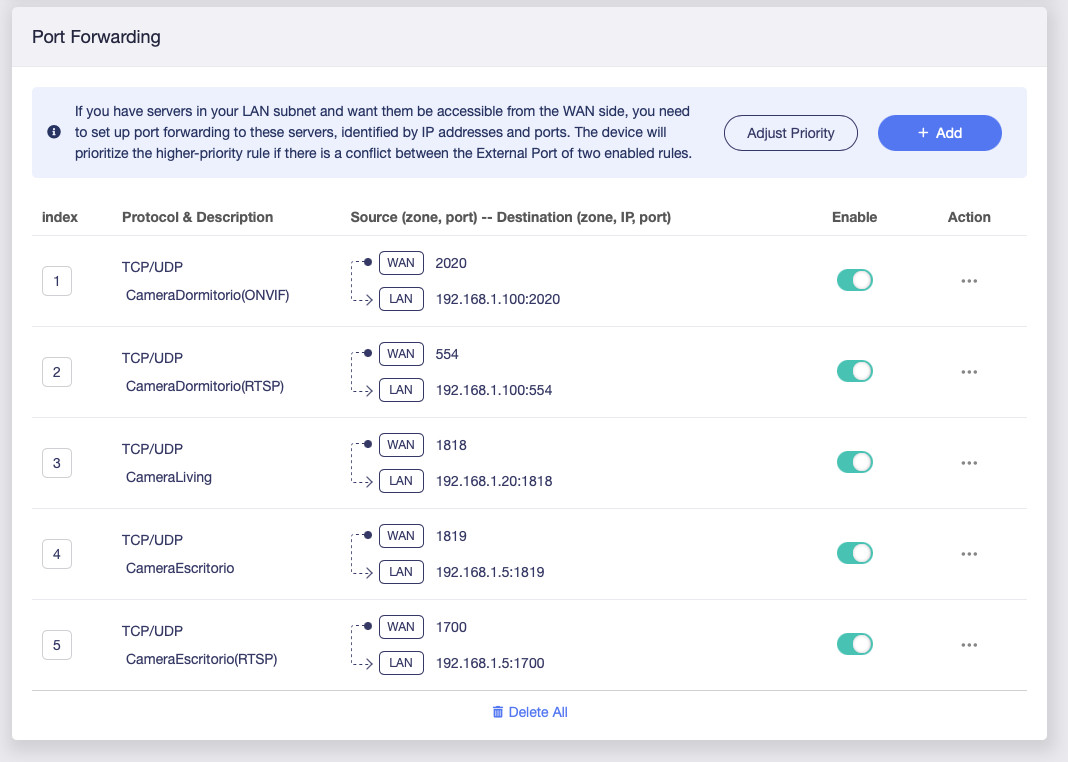Open action menu for CameraDormitorio(ONVIF) rule
Screen dimensions: 1068x762
point(969,281)
